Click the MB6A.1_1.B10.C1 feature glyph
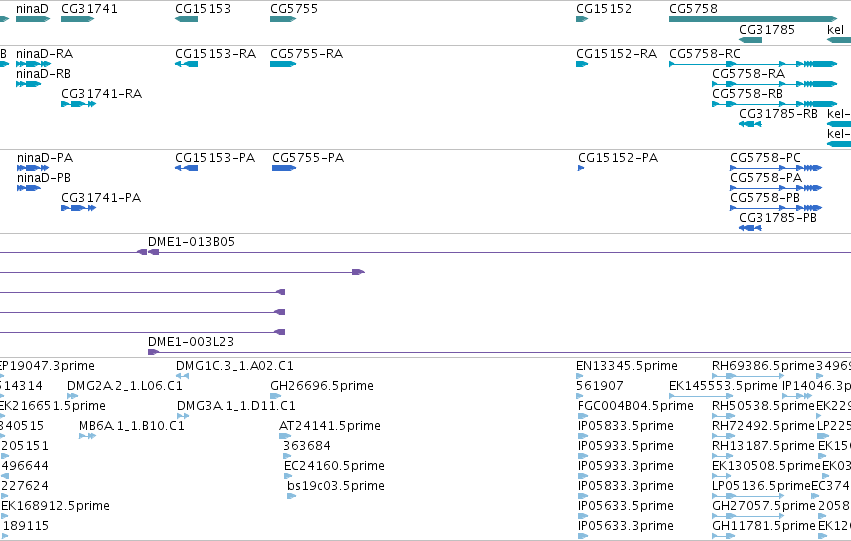This screenshot has width=851, height=541. (87, 436)
